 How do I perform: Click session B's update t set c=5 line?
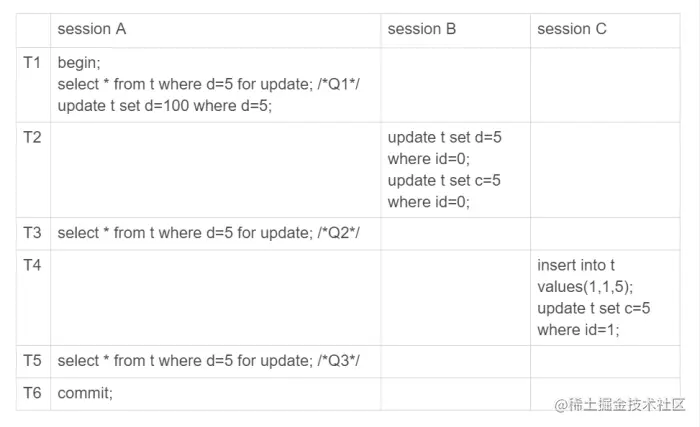tap(444, 180)
